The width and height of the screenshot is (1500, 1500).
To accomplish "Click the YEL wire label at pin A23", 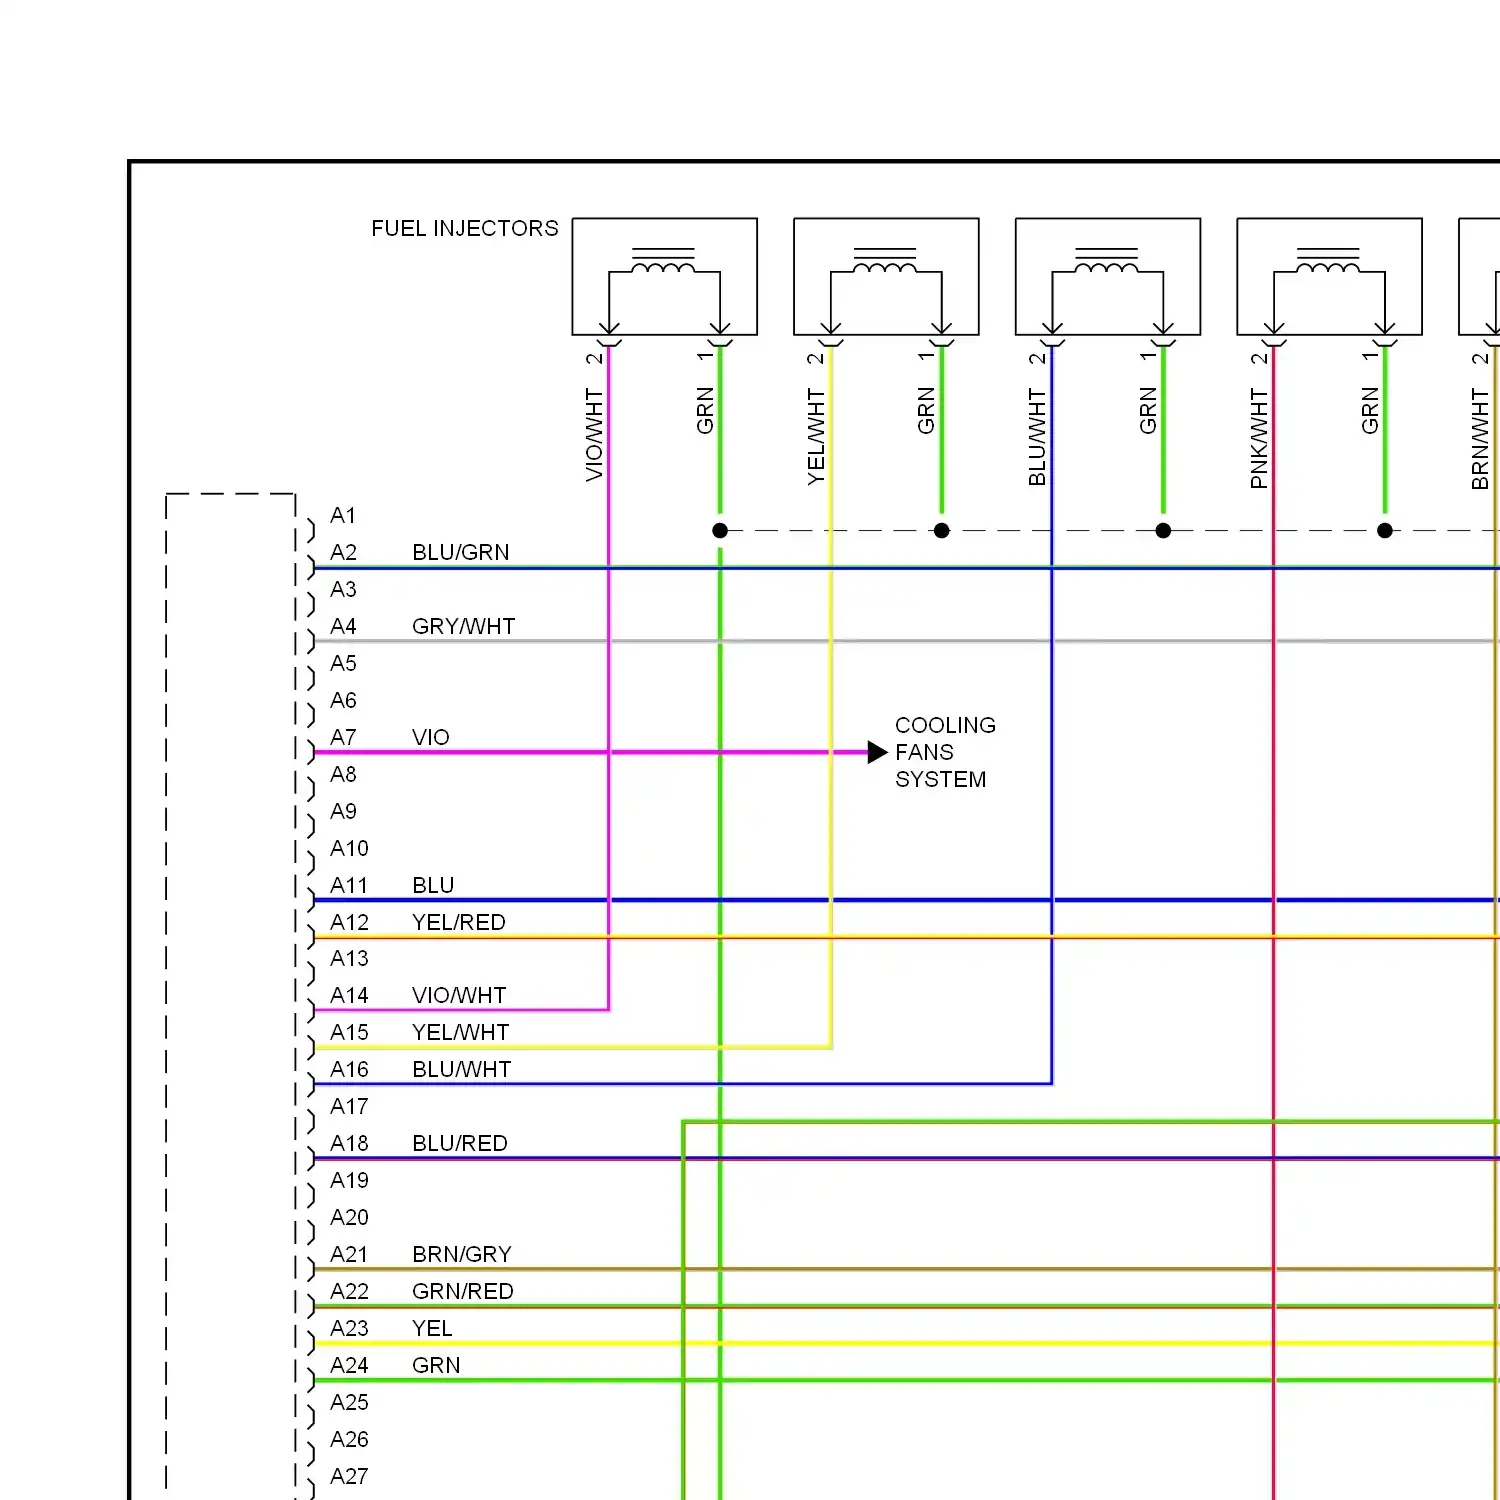I will [x=432, y=1329].
